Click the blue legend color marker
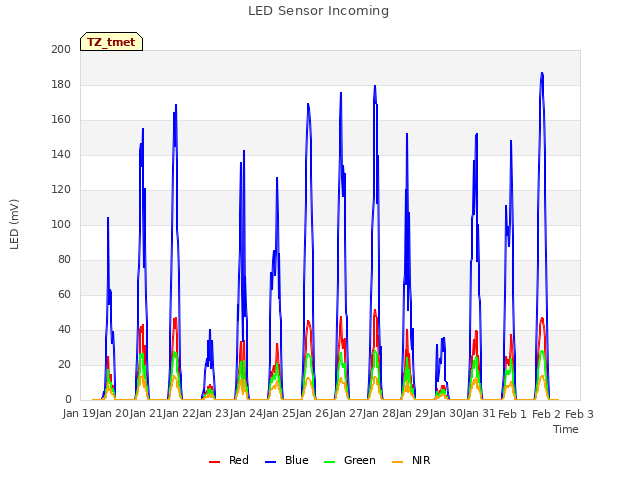Viewport: 640px width, 480px height. (271, 462)
